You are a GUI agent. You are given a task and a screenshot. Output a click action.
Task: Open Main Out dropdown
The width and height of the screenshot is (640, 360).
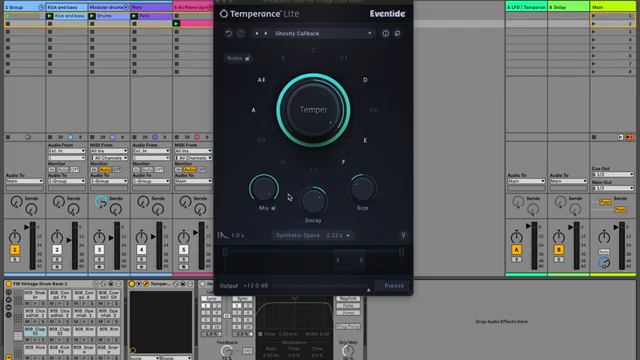[613, 188]
